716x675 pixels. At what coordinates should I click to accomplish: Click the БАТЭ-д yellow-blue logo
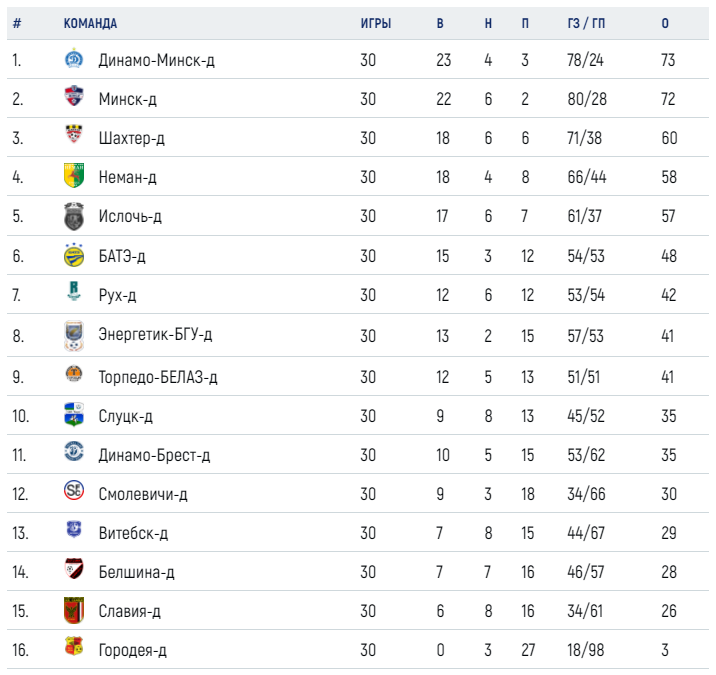click(74, 256)
